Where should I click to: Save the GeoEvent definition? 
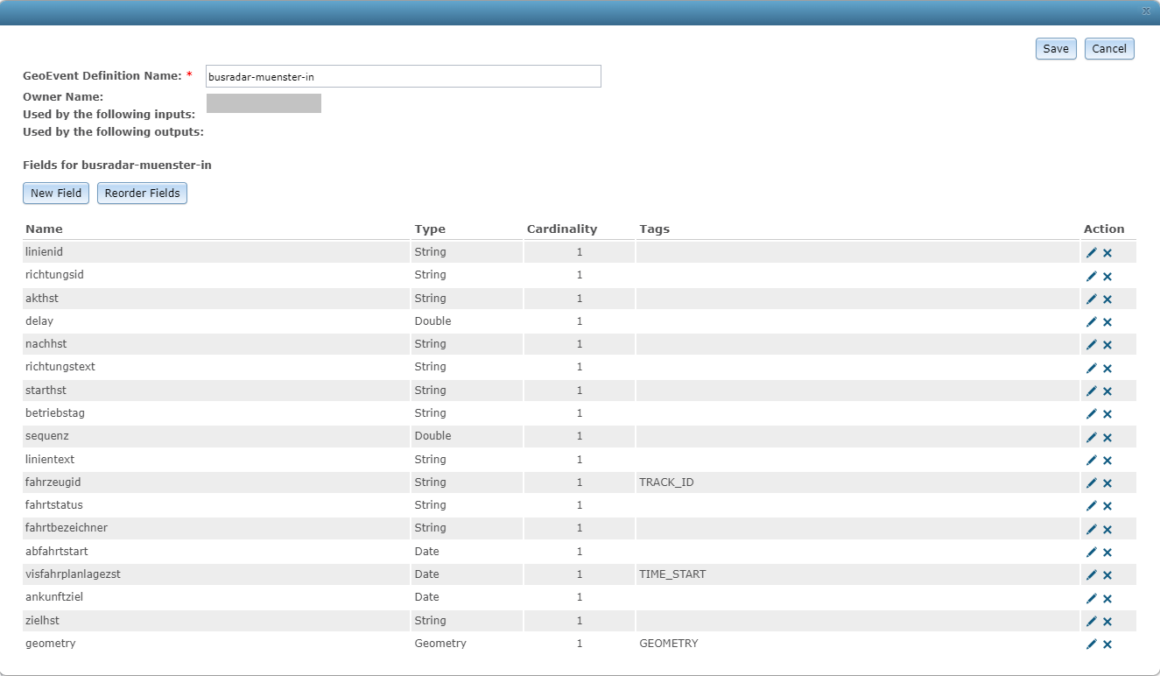[1056, 49]
